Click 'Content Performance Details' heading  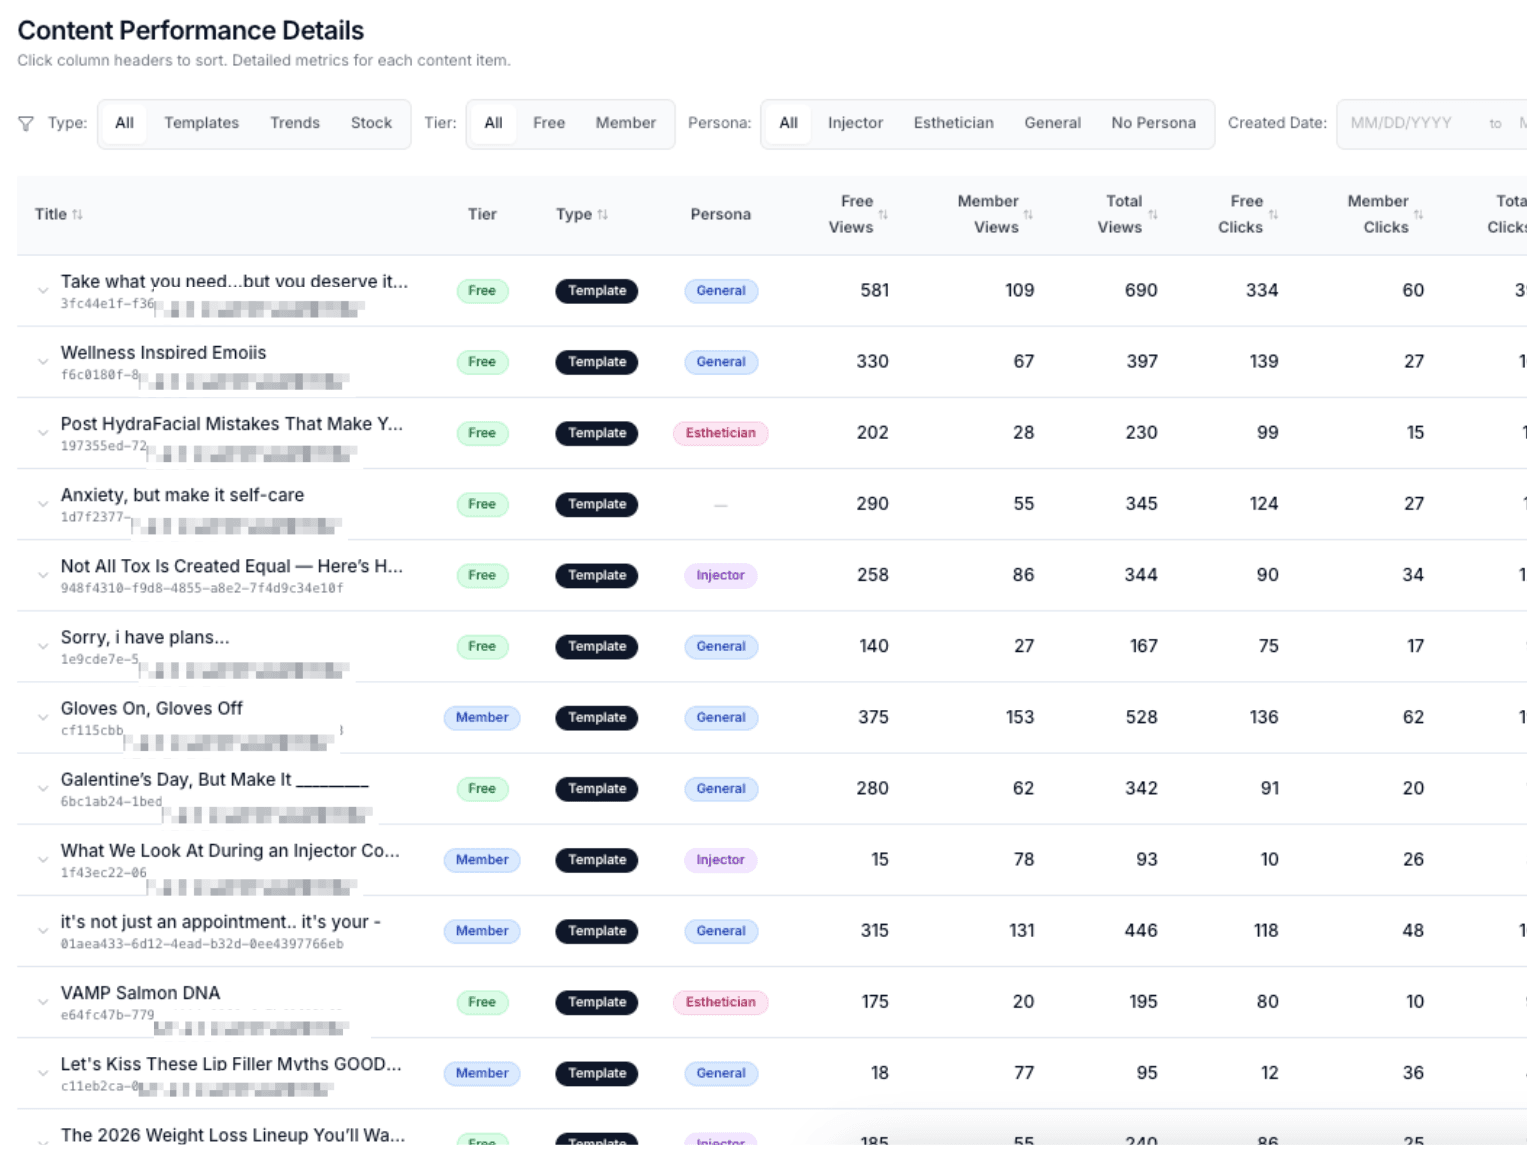click(x=190, y=31)
